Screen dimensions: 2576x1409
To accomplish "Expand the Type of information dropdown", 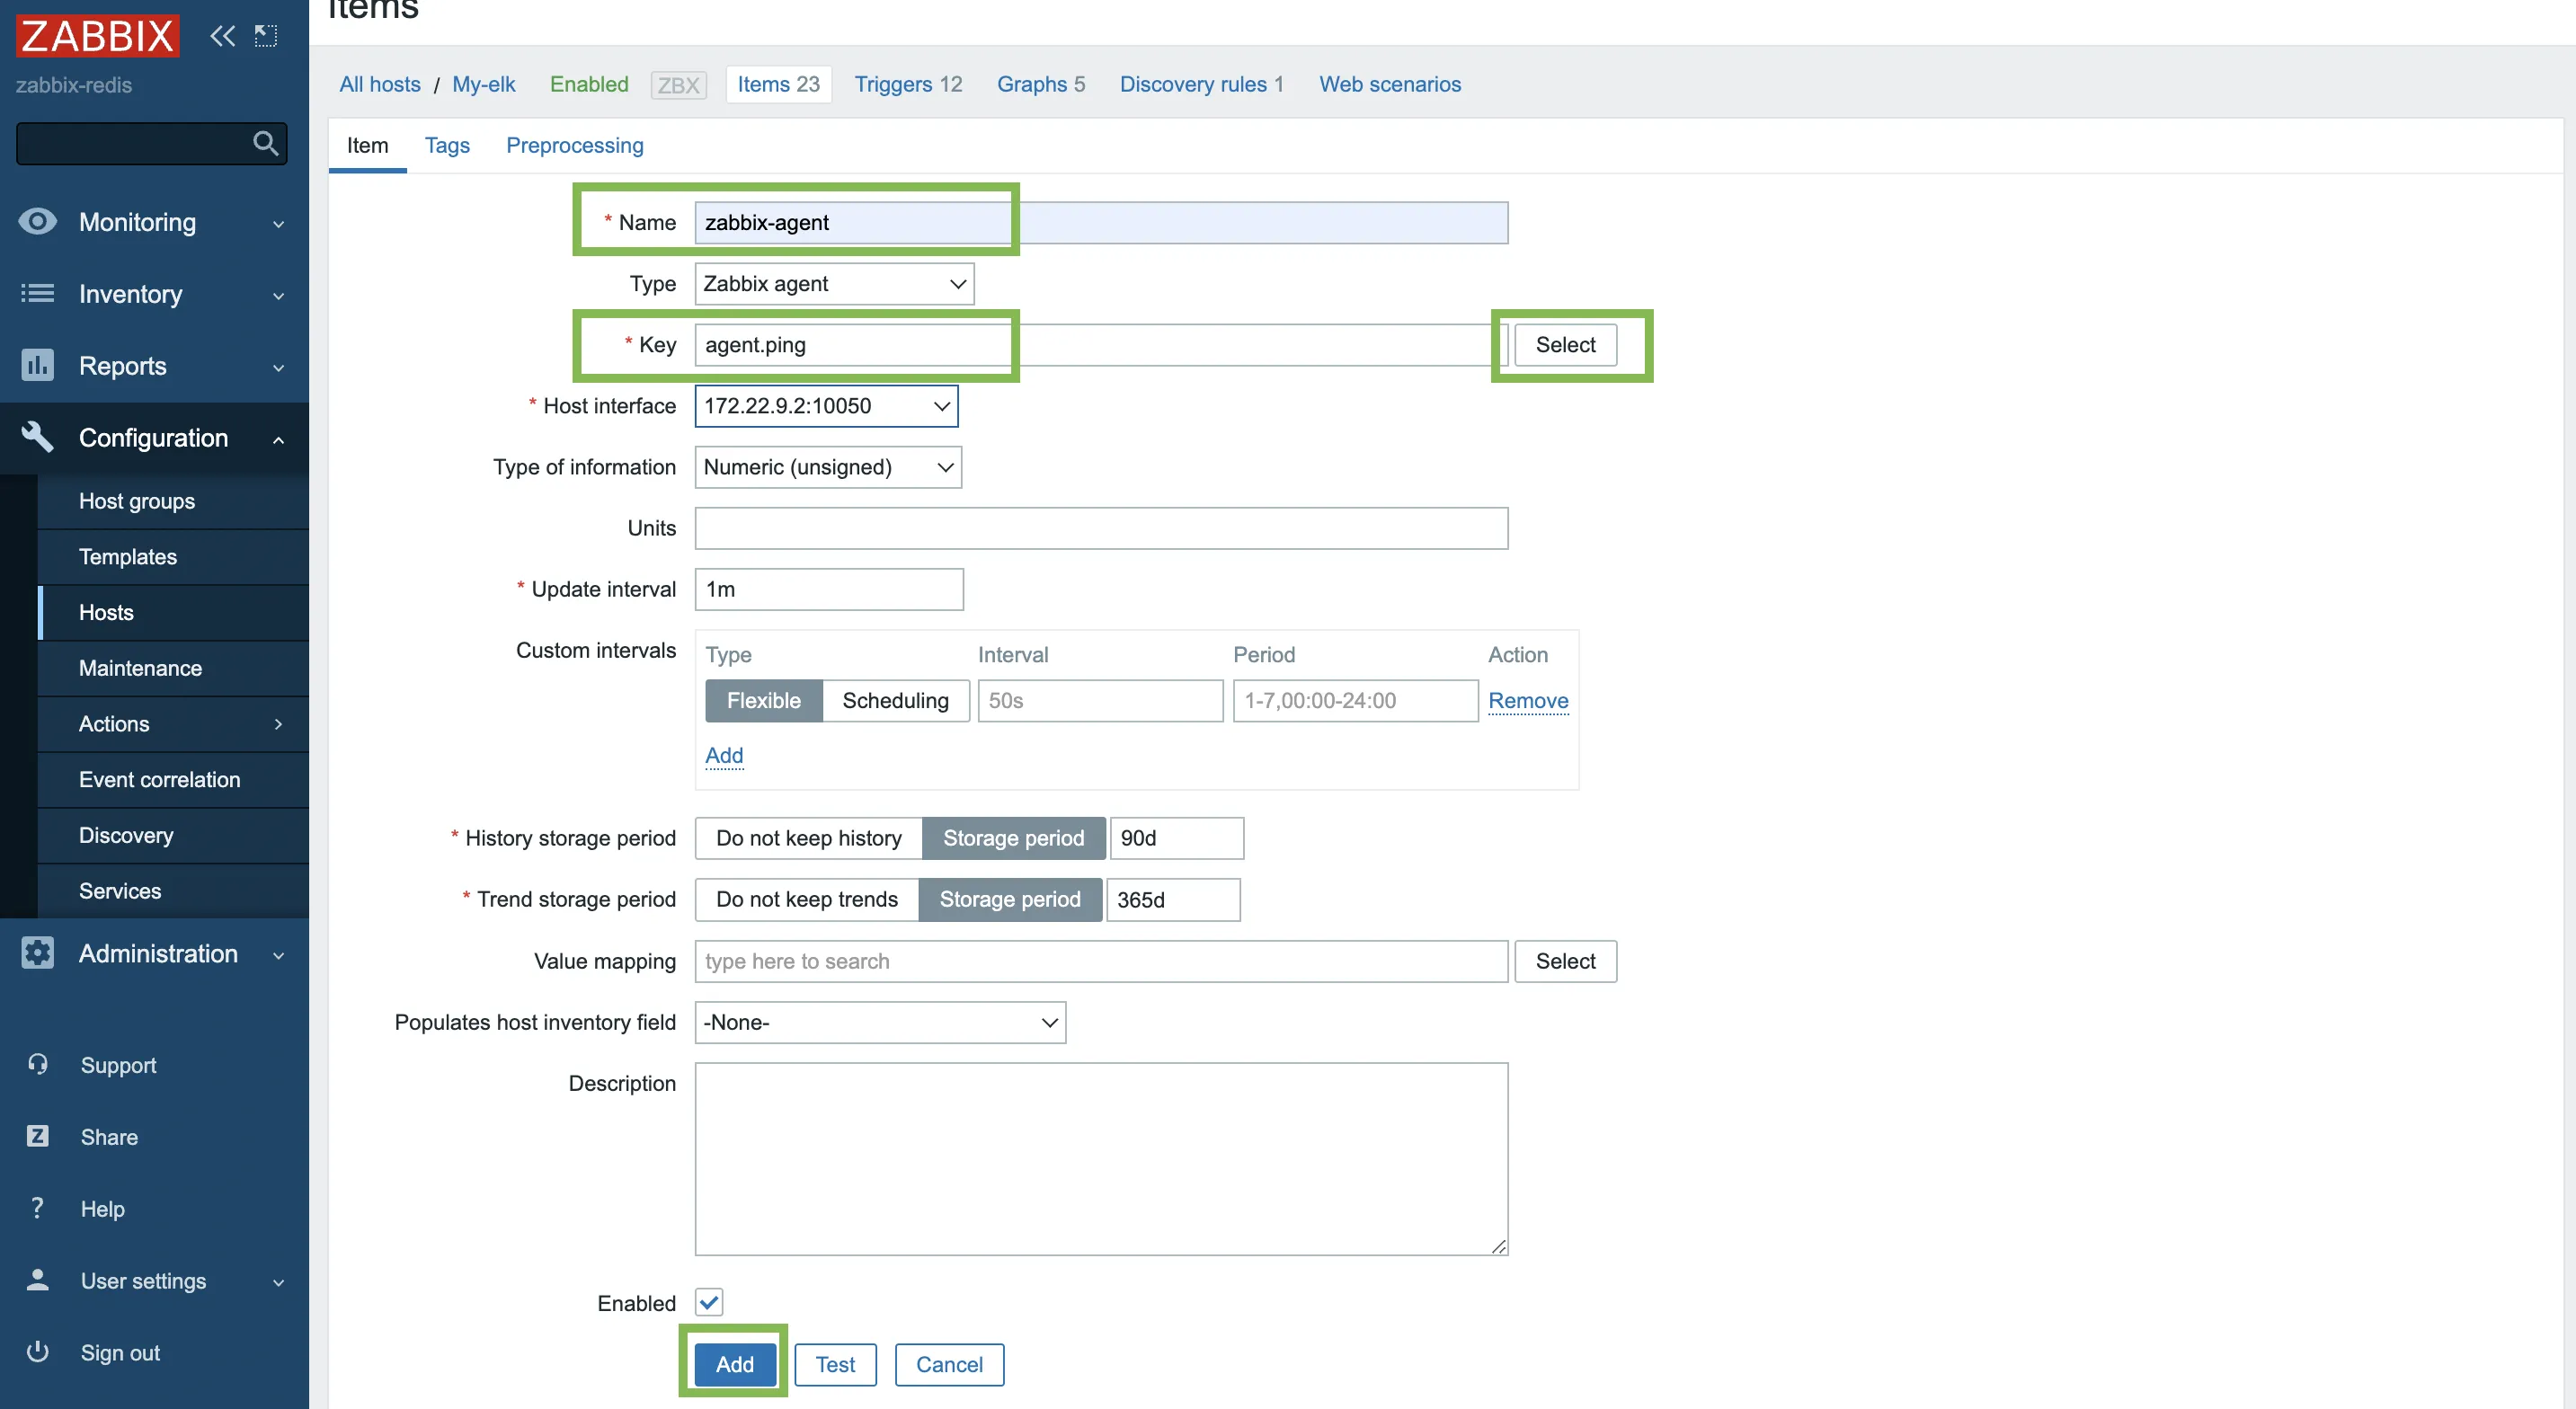I will point(828,466).
